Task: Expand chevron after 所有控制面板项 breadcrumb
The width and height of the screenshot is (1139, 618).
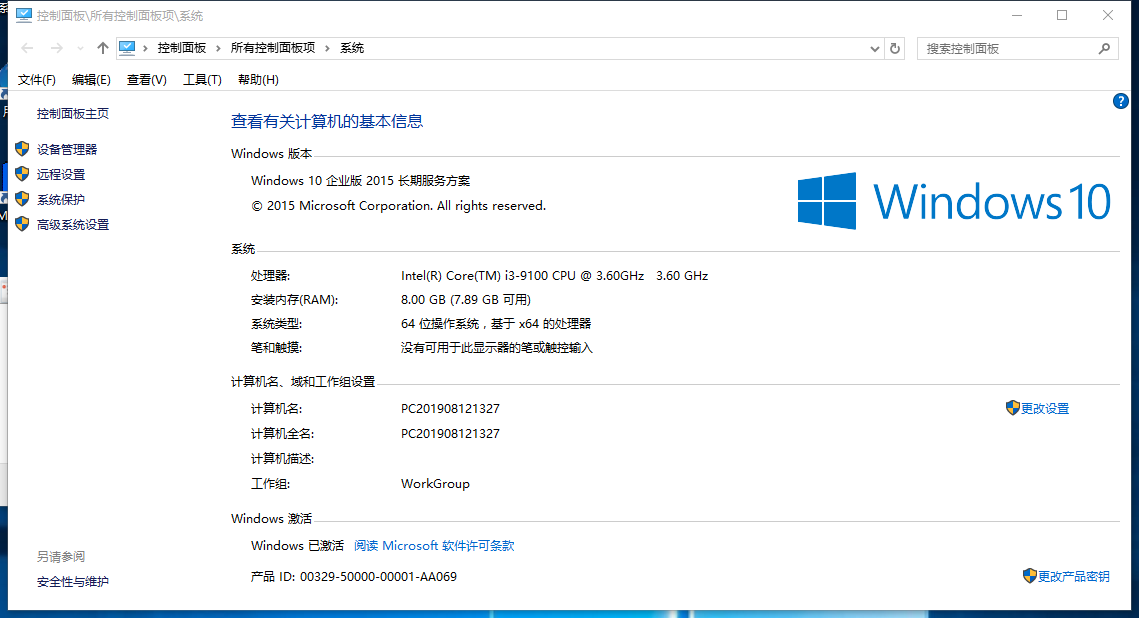Action: [x=327, y=49]
